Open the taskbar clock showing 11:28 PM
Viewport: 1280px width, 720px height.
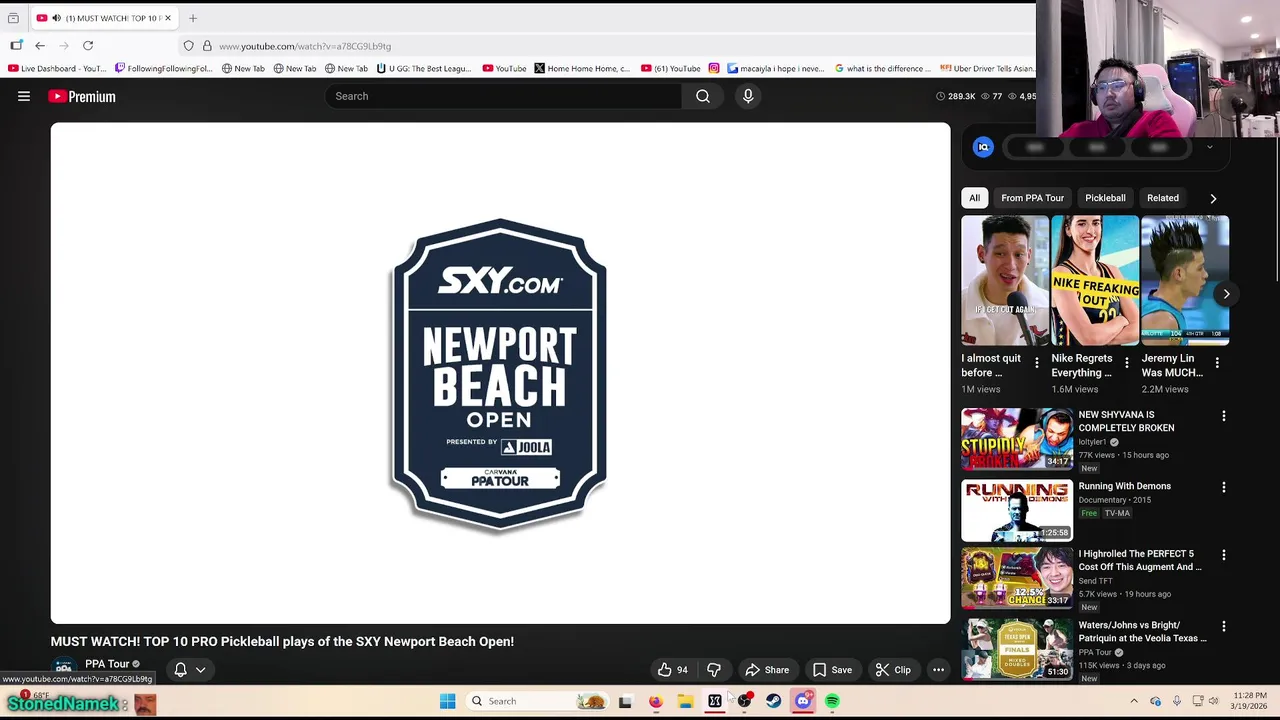click(x=1250, y=700)
